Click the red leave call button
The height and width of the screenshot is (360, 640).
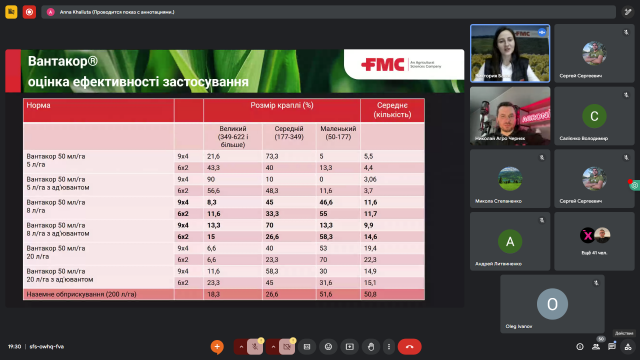tap(409, 347)
